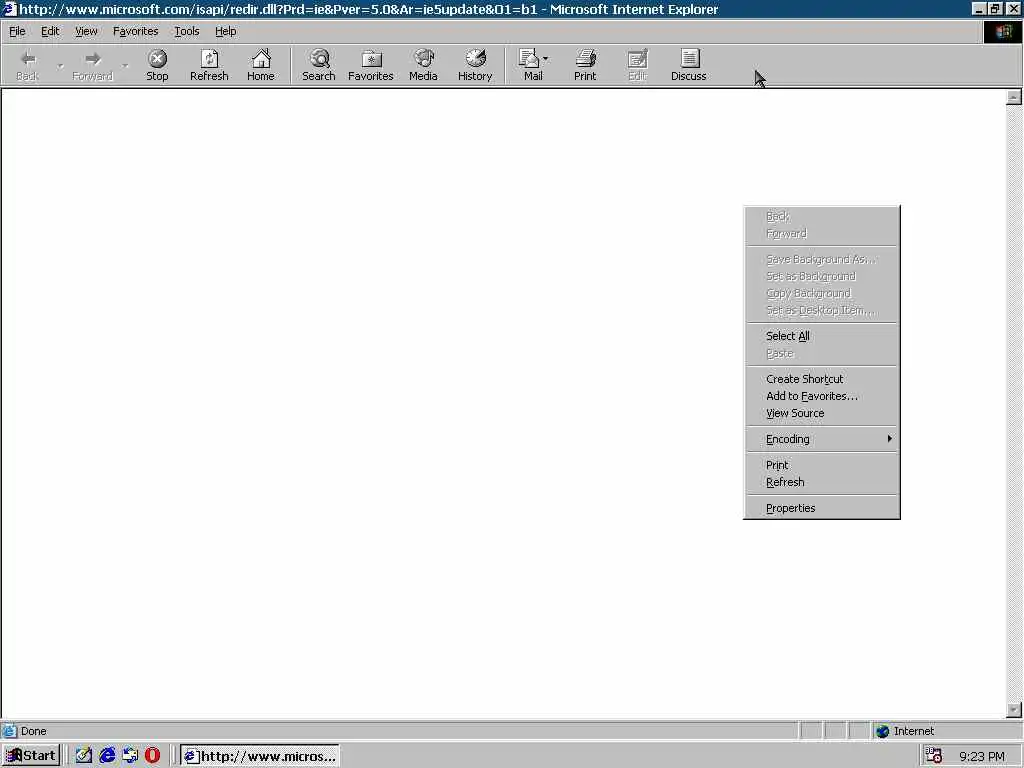Click the disabled Set as Desktop Item entry
The width and height of the screenshot is (1024, 768).
coord(822,310)
